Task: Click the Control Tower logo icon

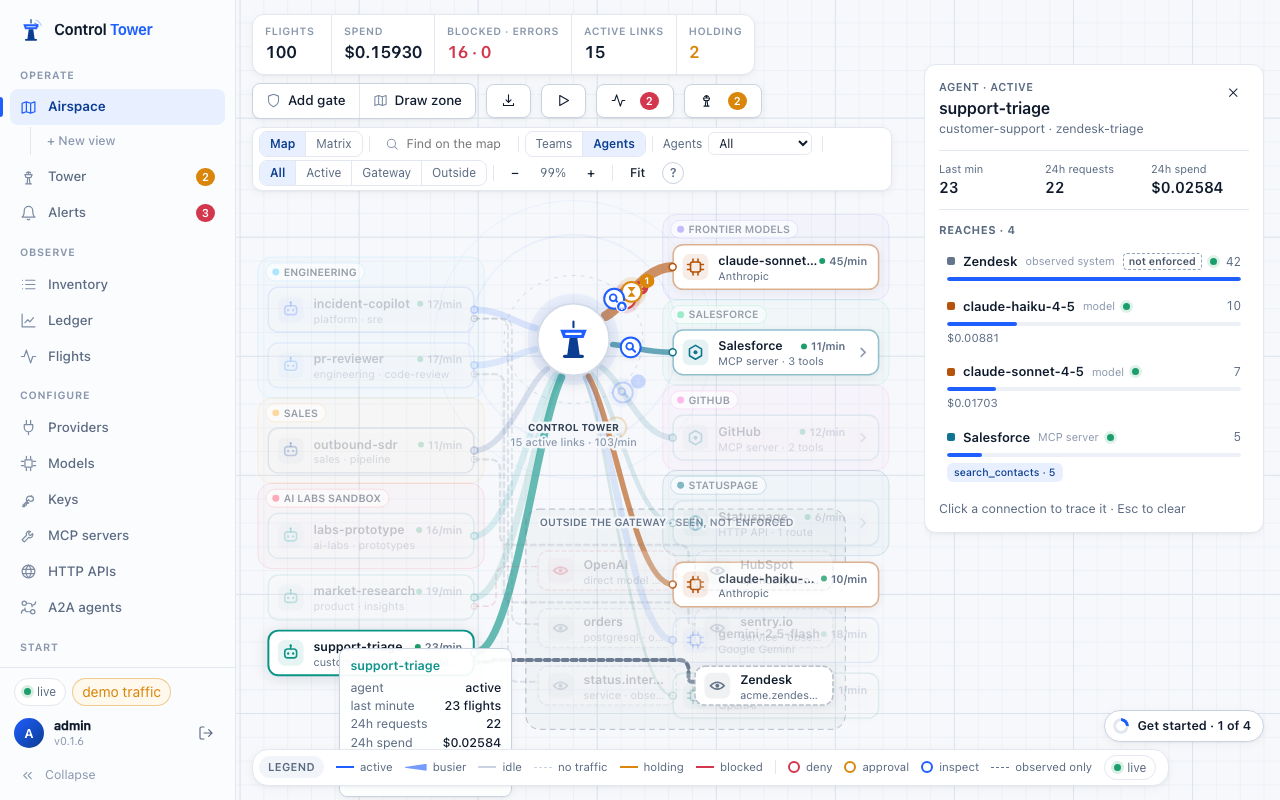Action: [32, 30]
